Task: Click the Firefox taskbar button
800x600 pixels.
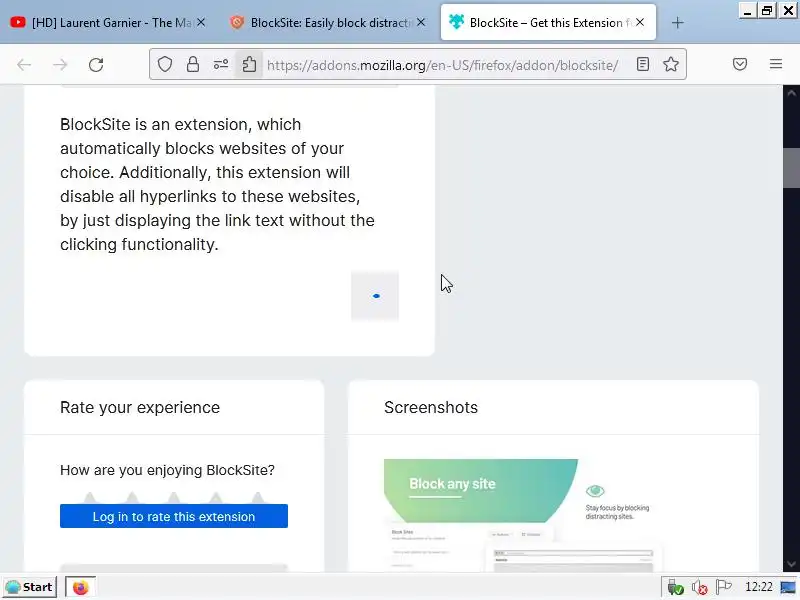Action: [x=80, y=587]
